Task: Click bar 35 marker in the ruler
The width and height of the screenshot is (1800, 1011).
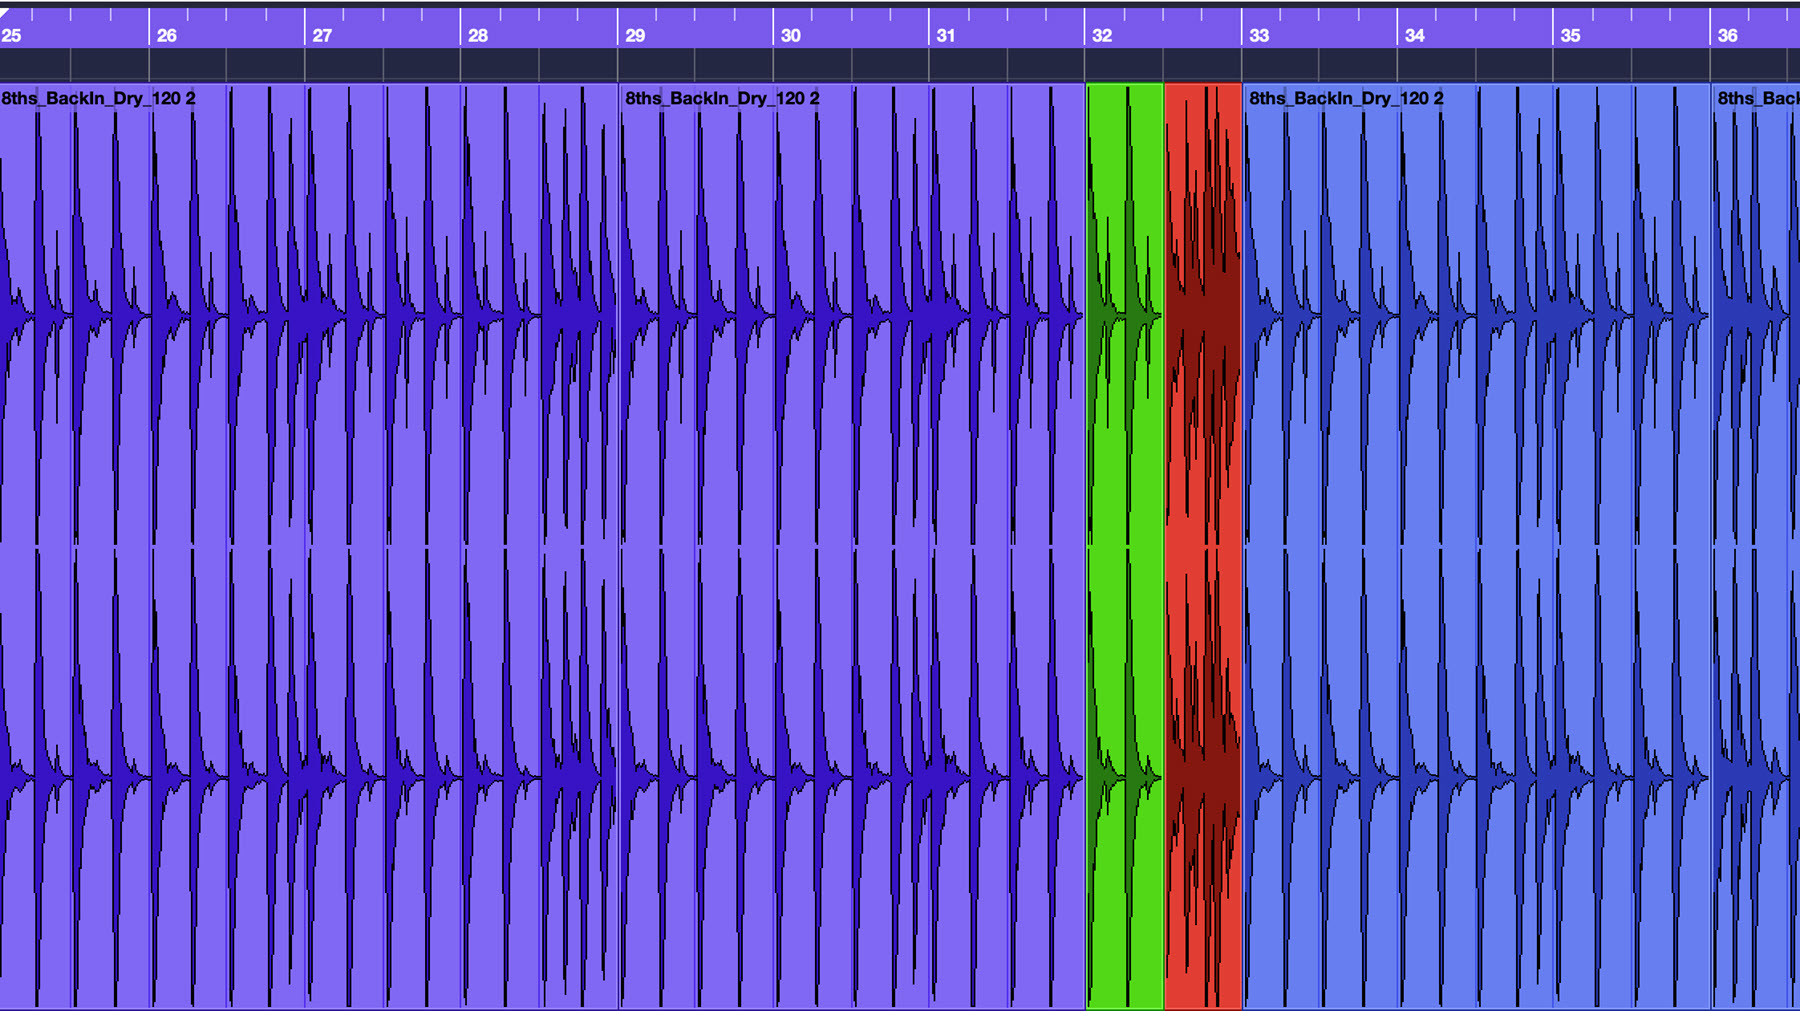Action: point(1570,35)
